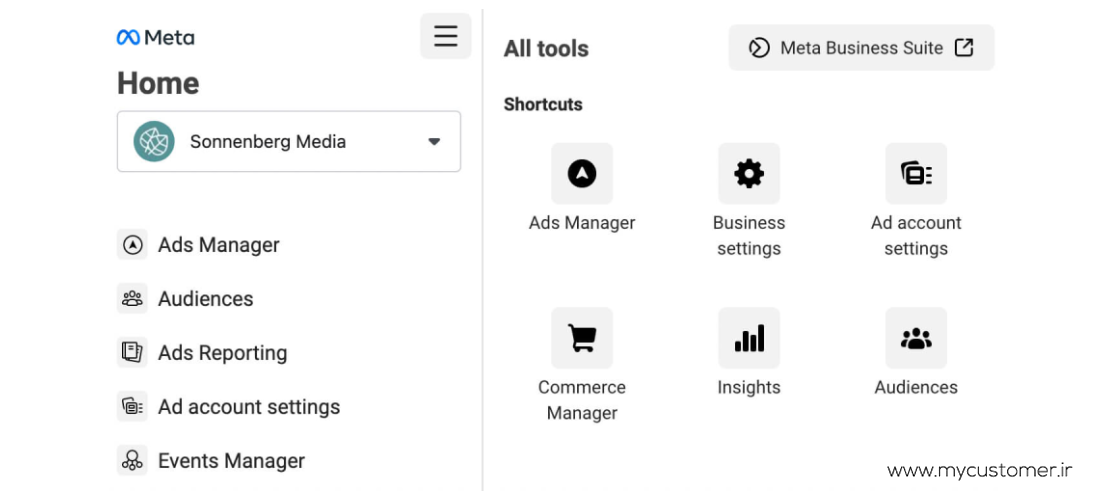Click the Business settings shortcut label
The height and width of the screenshot is (500, 1100).
click(749, 236)
